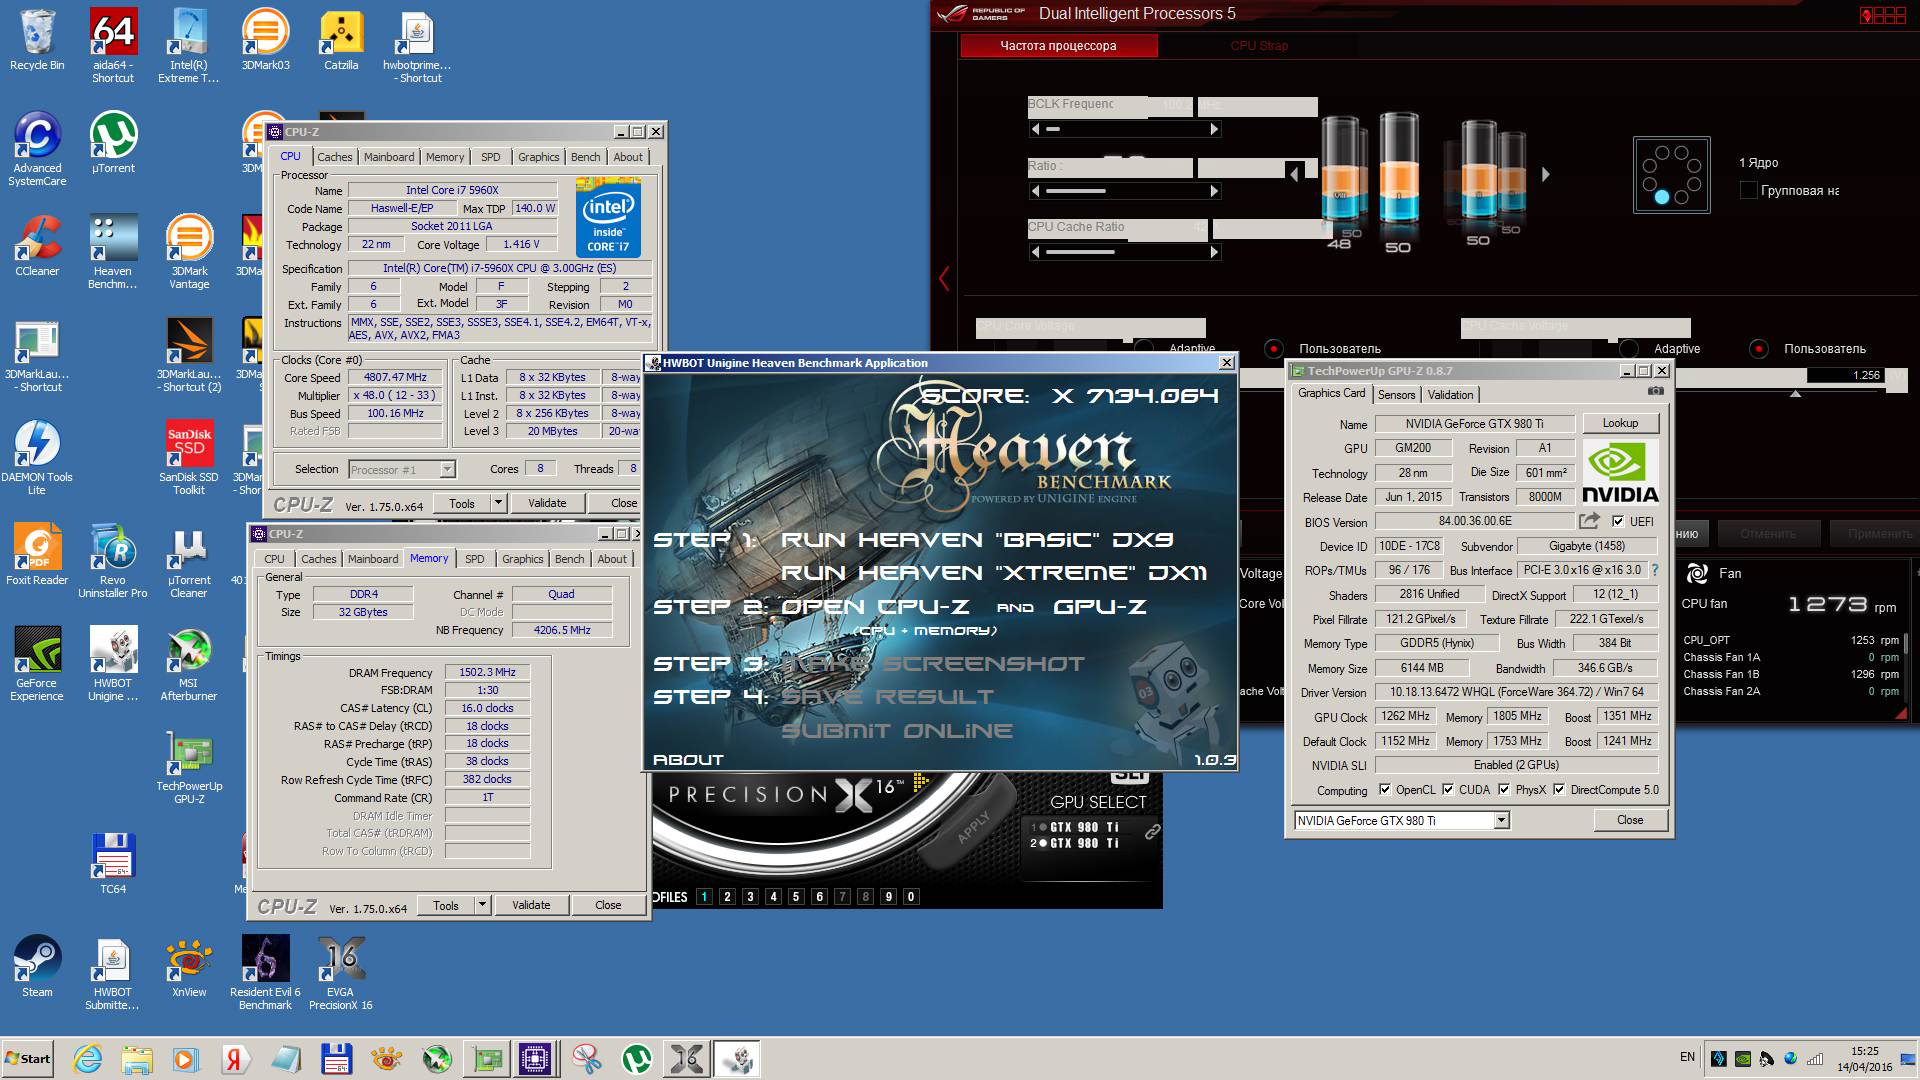Open Foxit Reader desktop icon
1920x1080 pixels.
(x=37, y=554)
